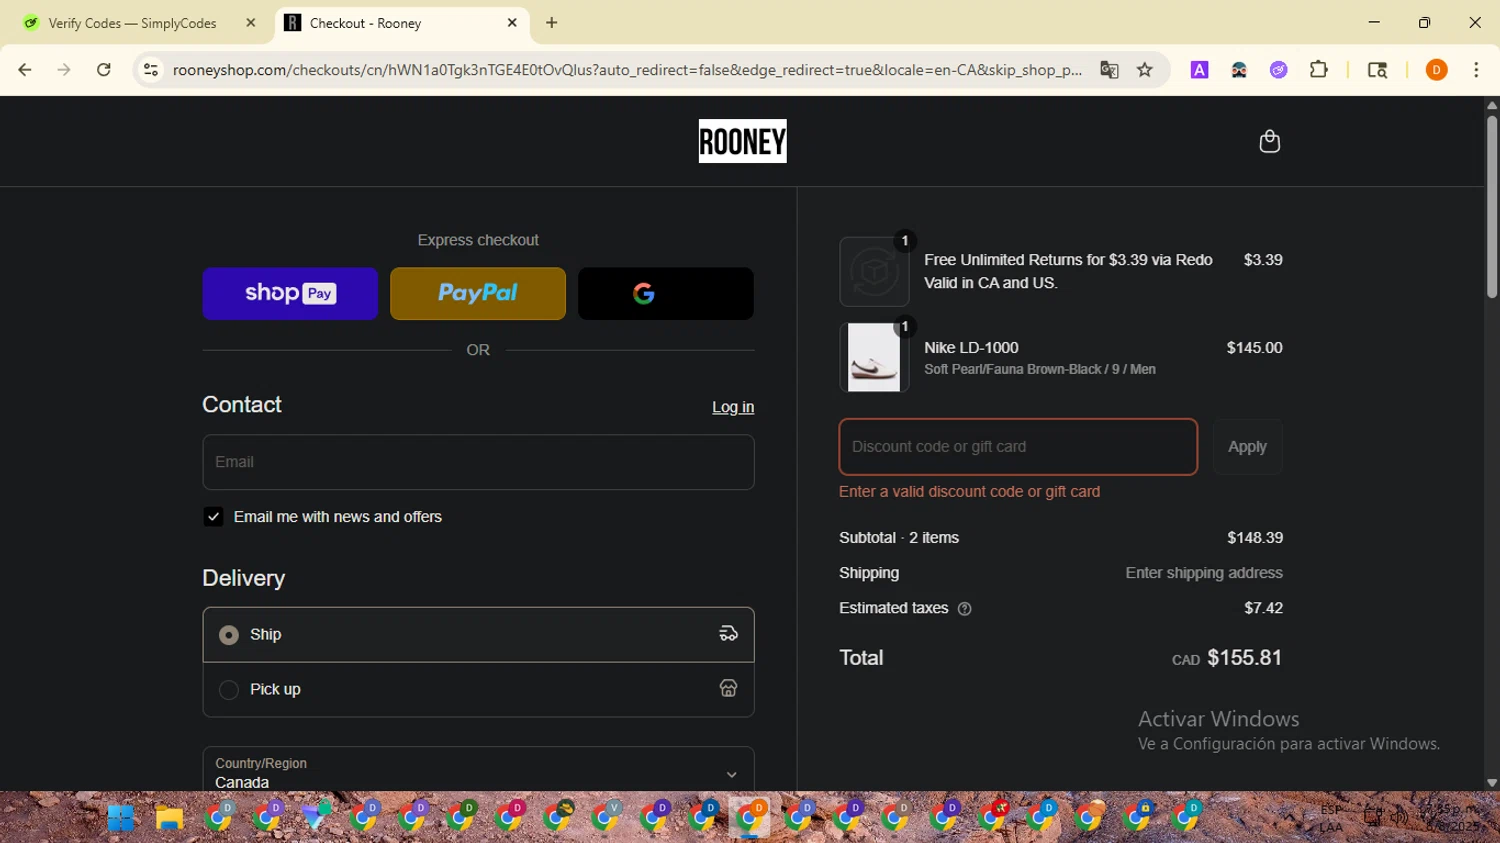Open the active Chrome window in taskbar

click(x=750, y=818)
